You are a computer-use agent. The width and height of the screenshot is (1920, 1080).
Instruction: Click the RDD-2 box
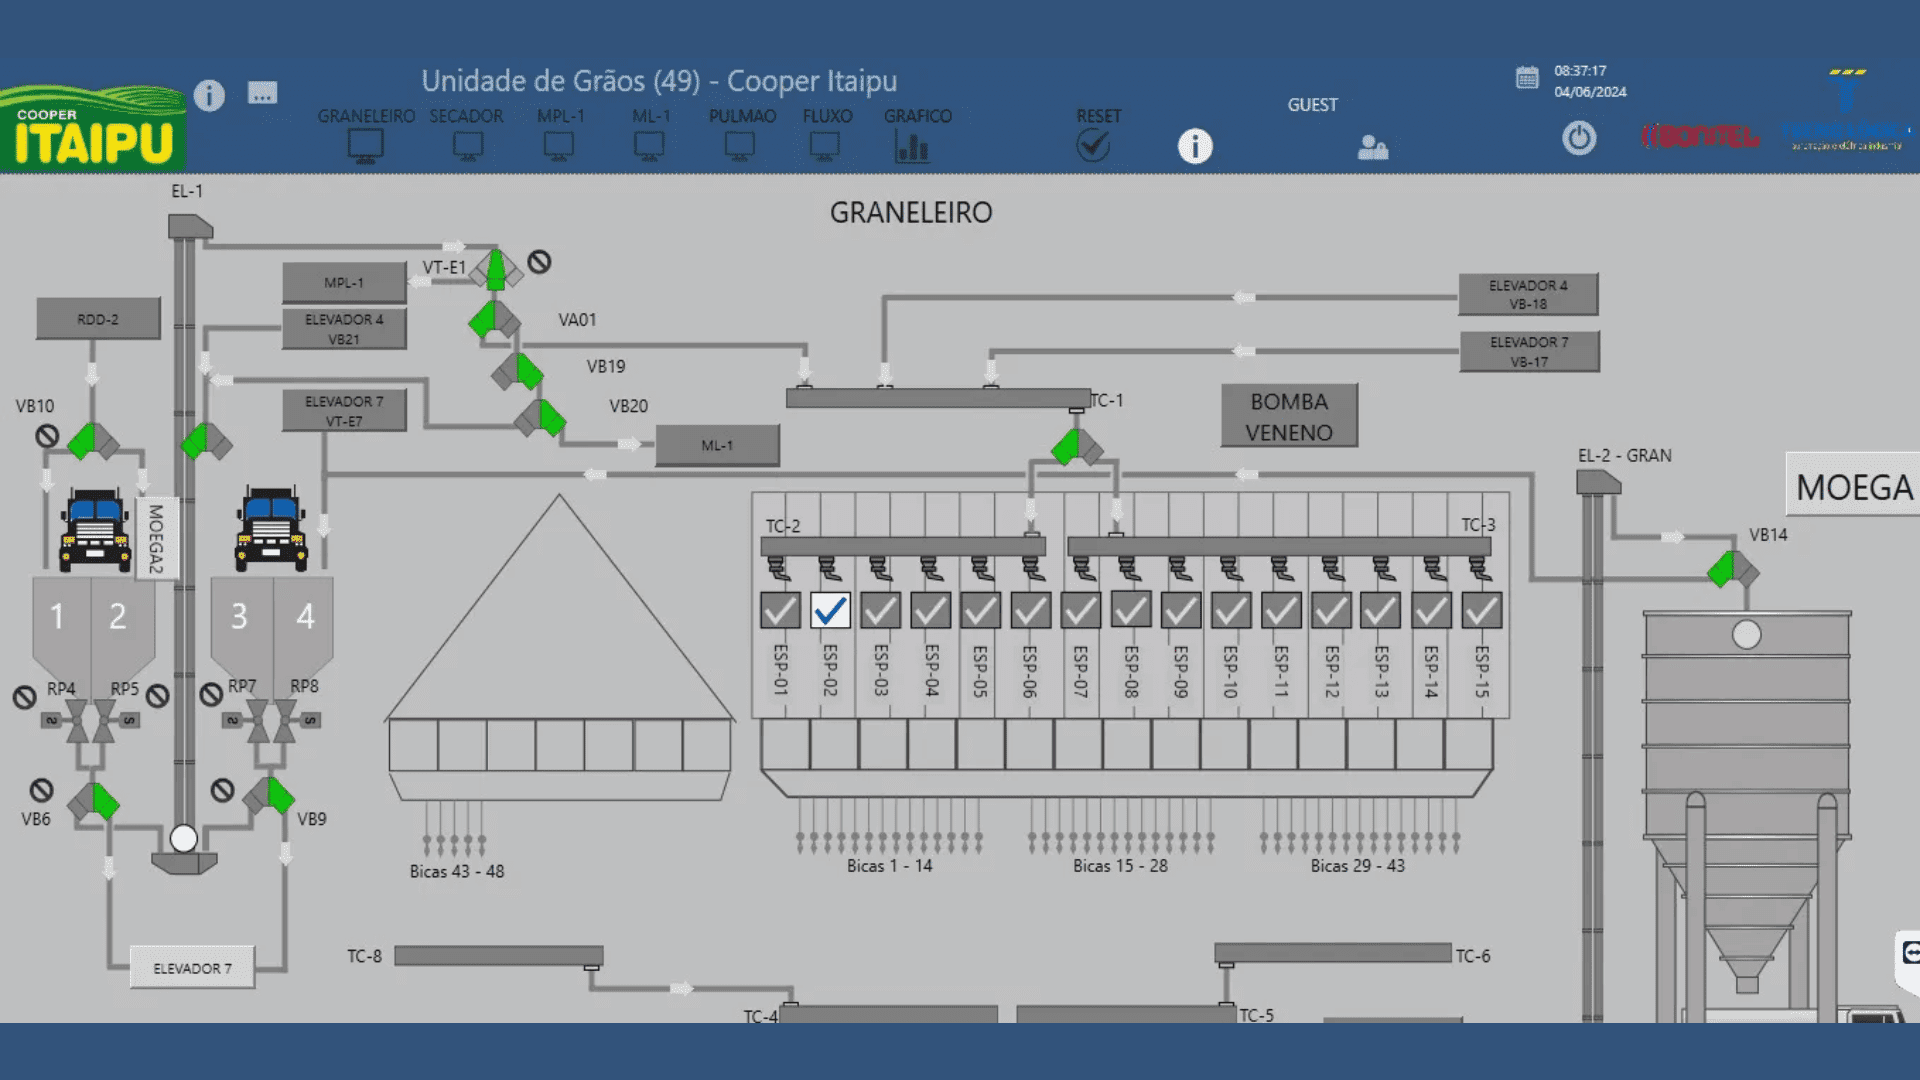98,319
